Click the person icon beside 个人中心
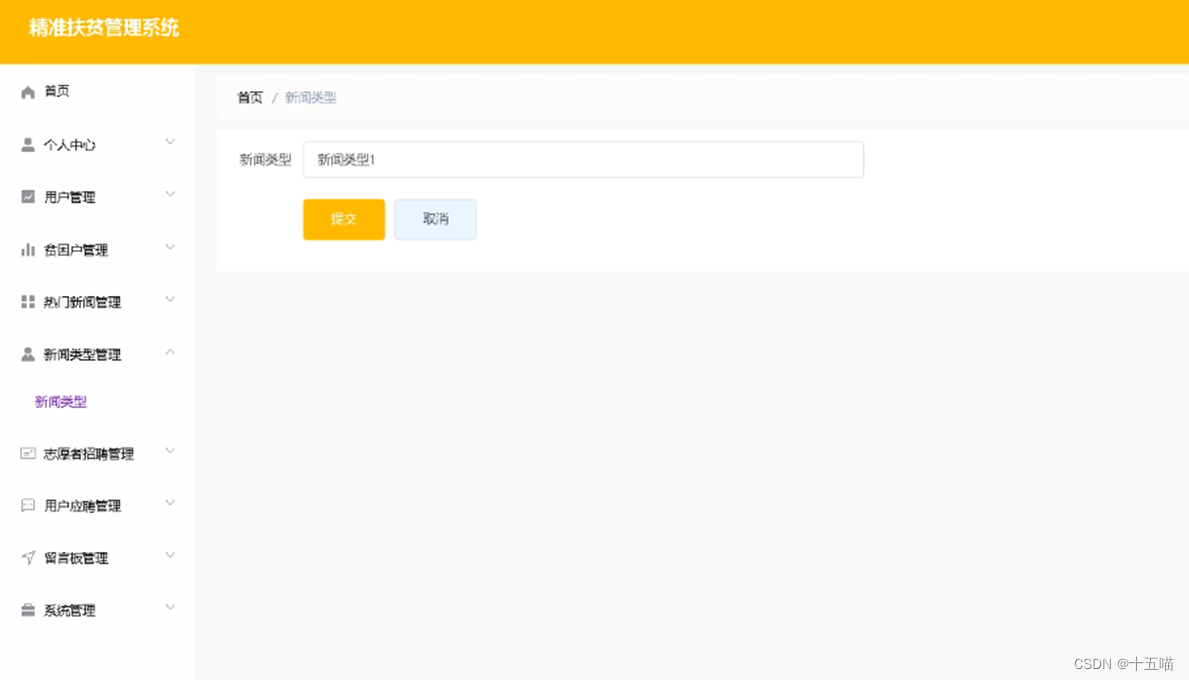This screenshot has height=680, width=1189. pyautogui.click(x=28, y=145)
